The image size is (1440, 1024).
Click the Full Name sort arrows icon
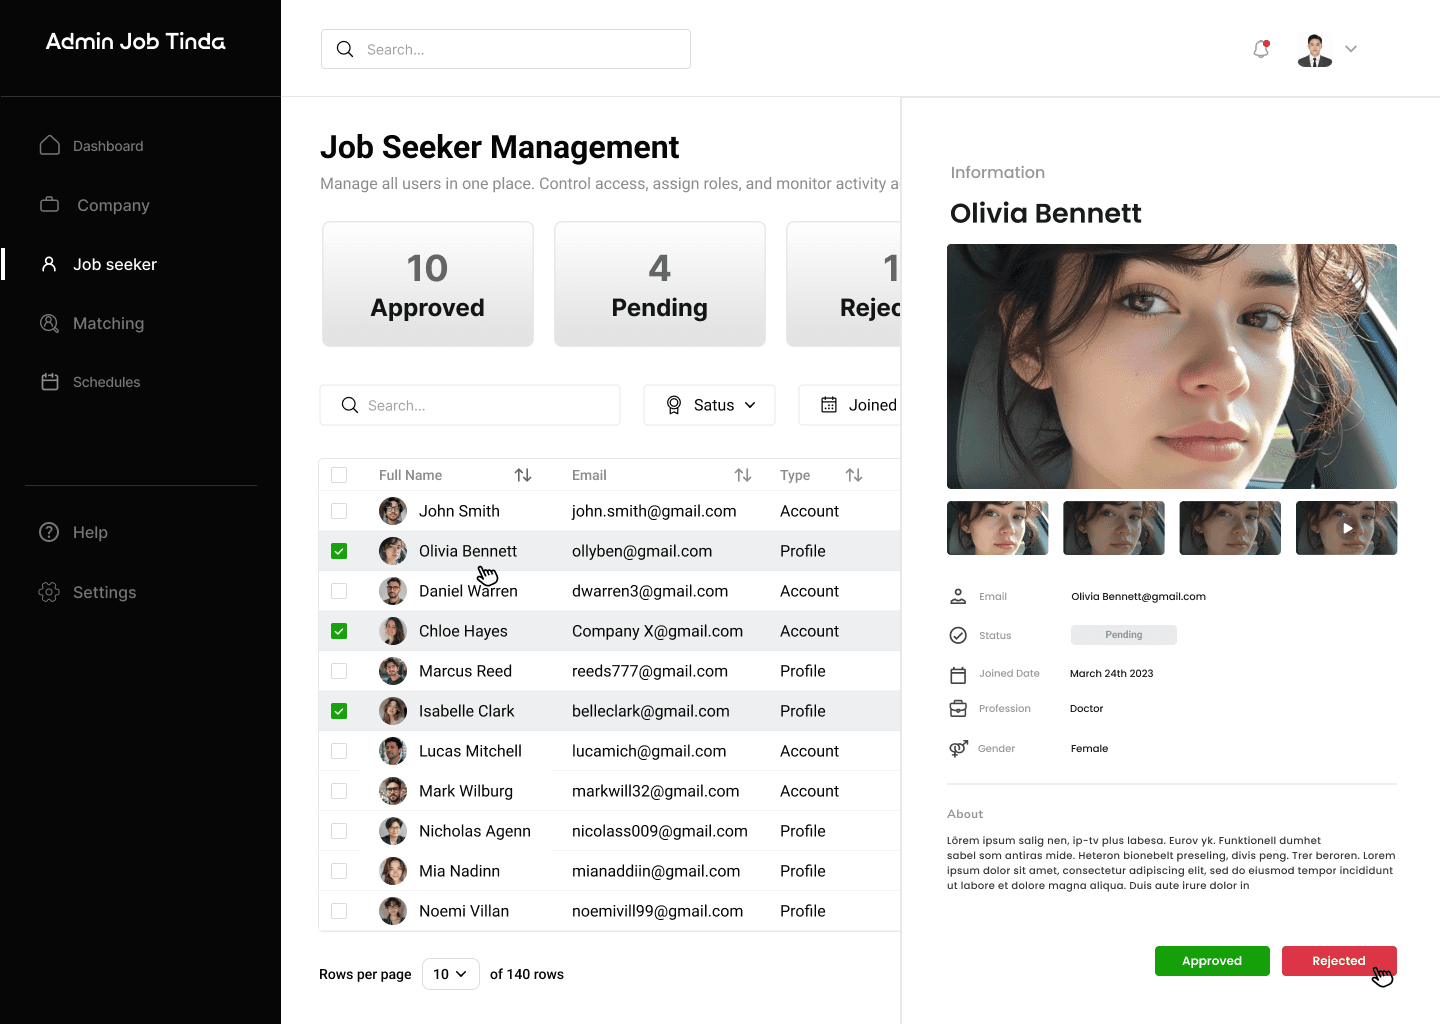[x=523, y=475]
